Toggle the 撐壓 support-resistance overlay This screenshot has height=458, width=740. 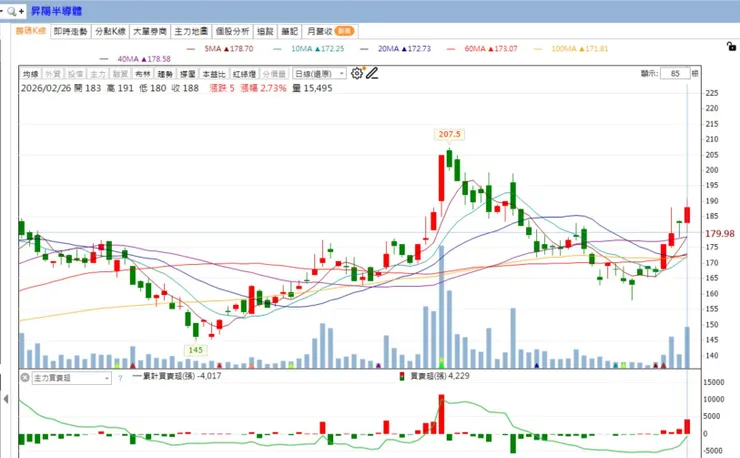(x=187, y=74)
